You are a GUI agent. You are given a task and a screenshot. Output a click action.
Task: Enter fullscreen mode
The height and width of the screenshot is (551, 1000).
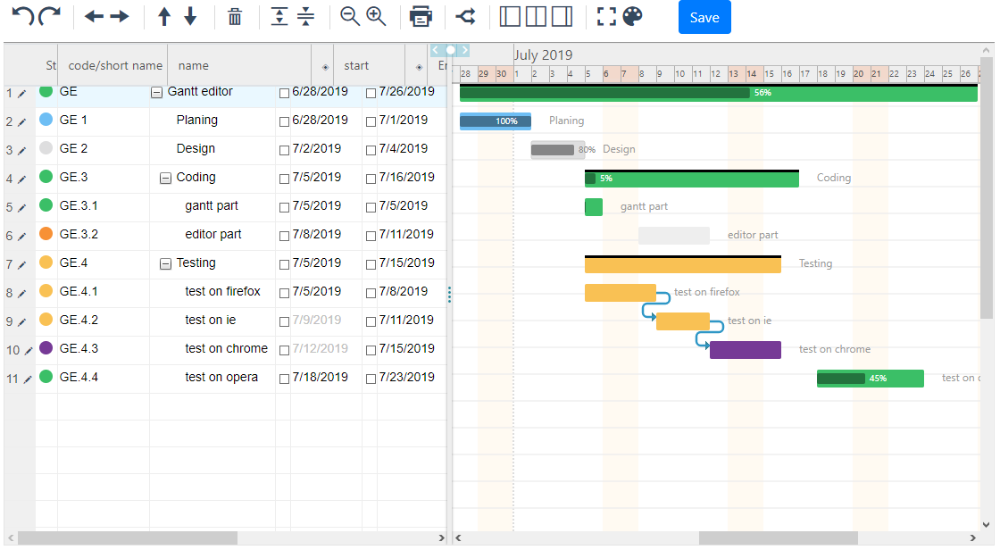pos(606,17)
